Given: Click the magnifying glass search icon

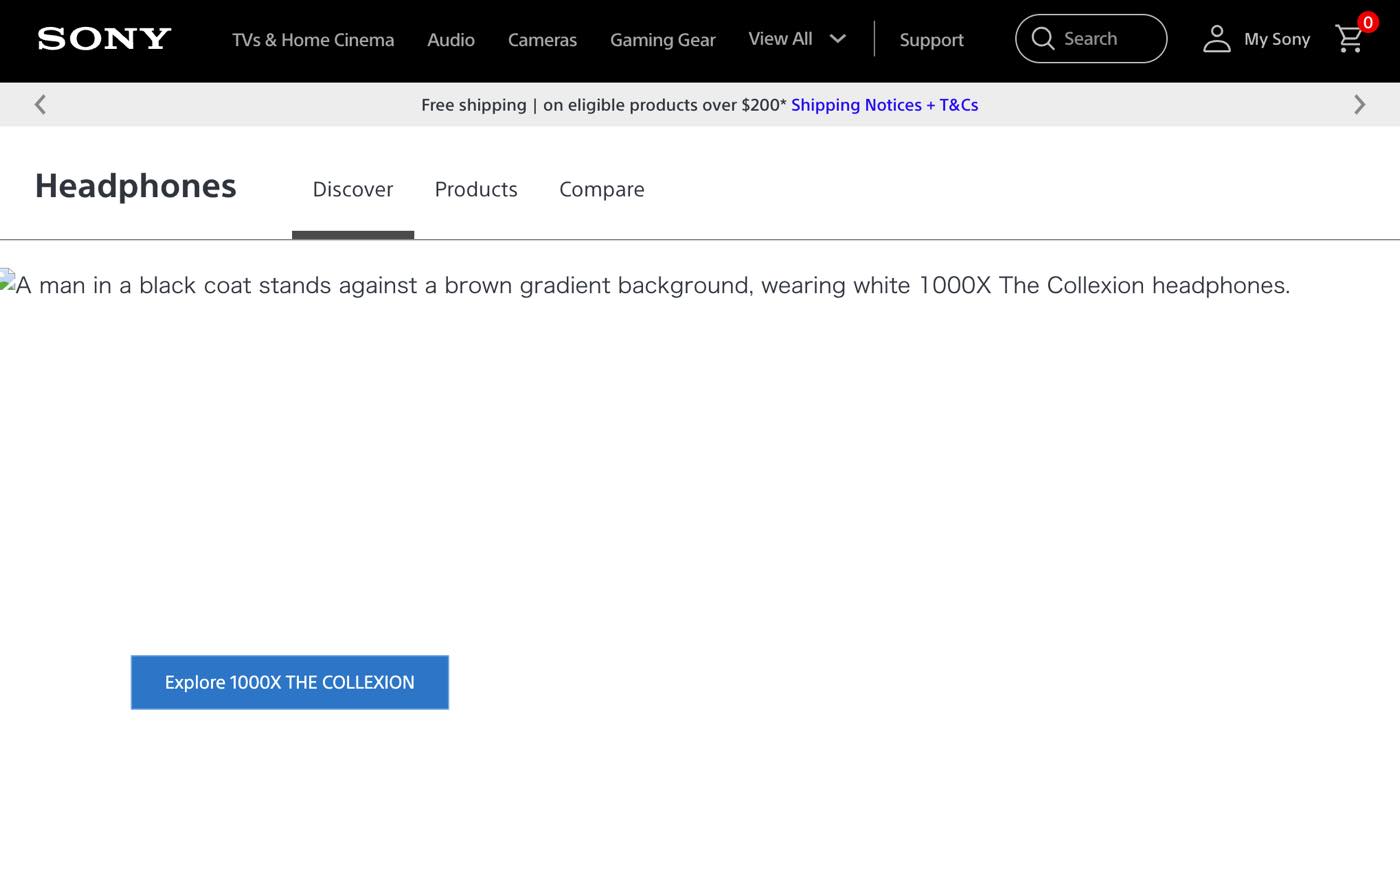Looking at the screenshot, I should 1042,39.
